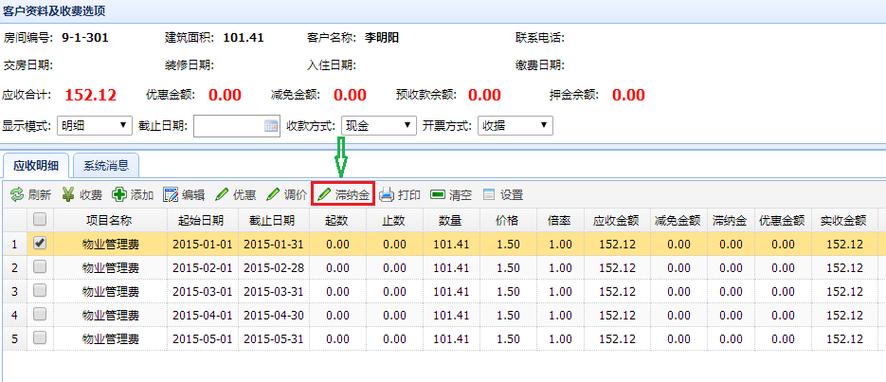Click the 价格 column header
Viewport: 886px width, 382px height.
(507, 220)
